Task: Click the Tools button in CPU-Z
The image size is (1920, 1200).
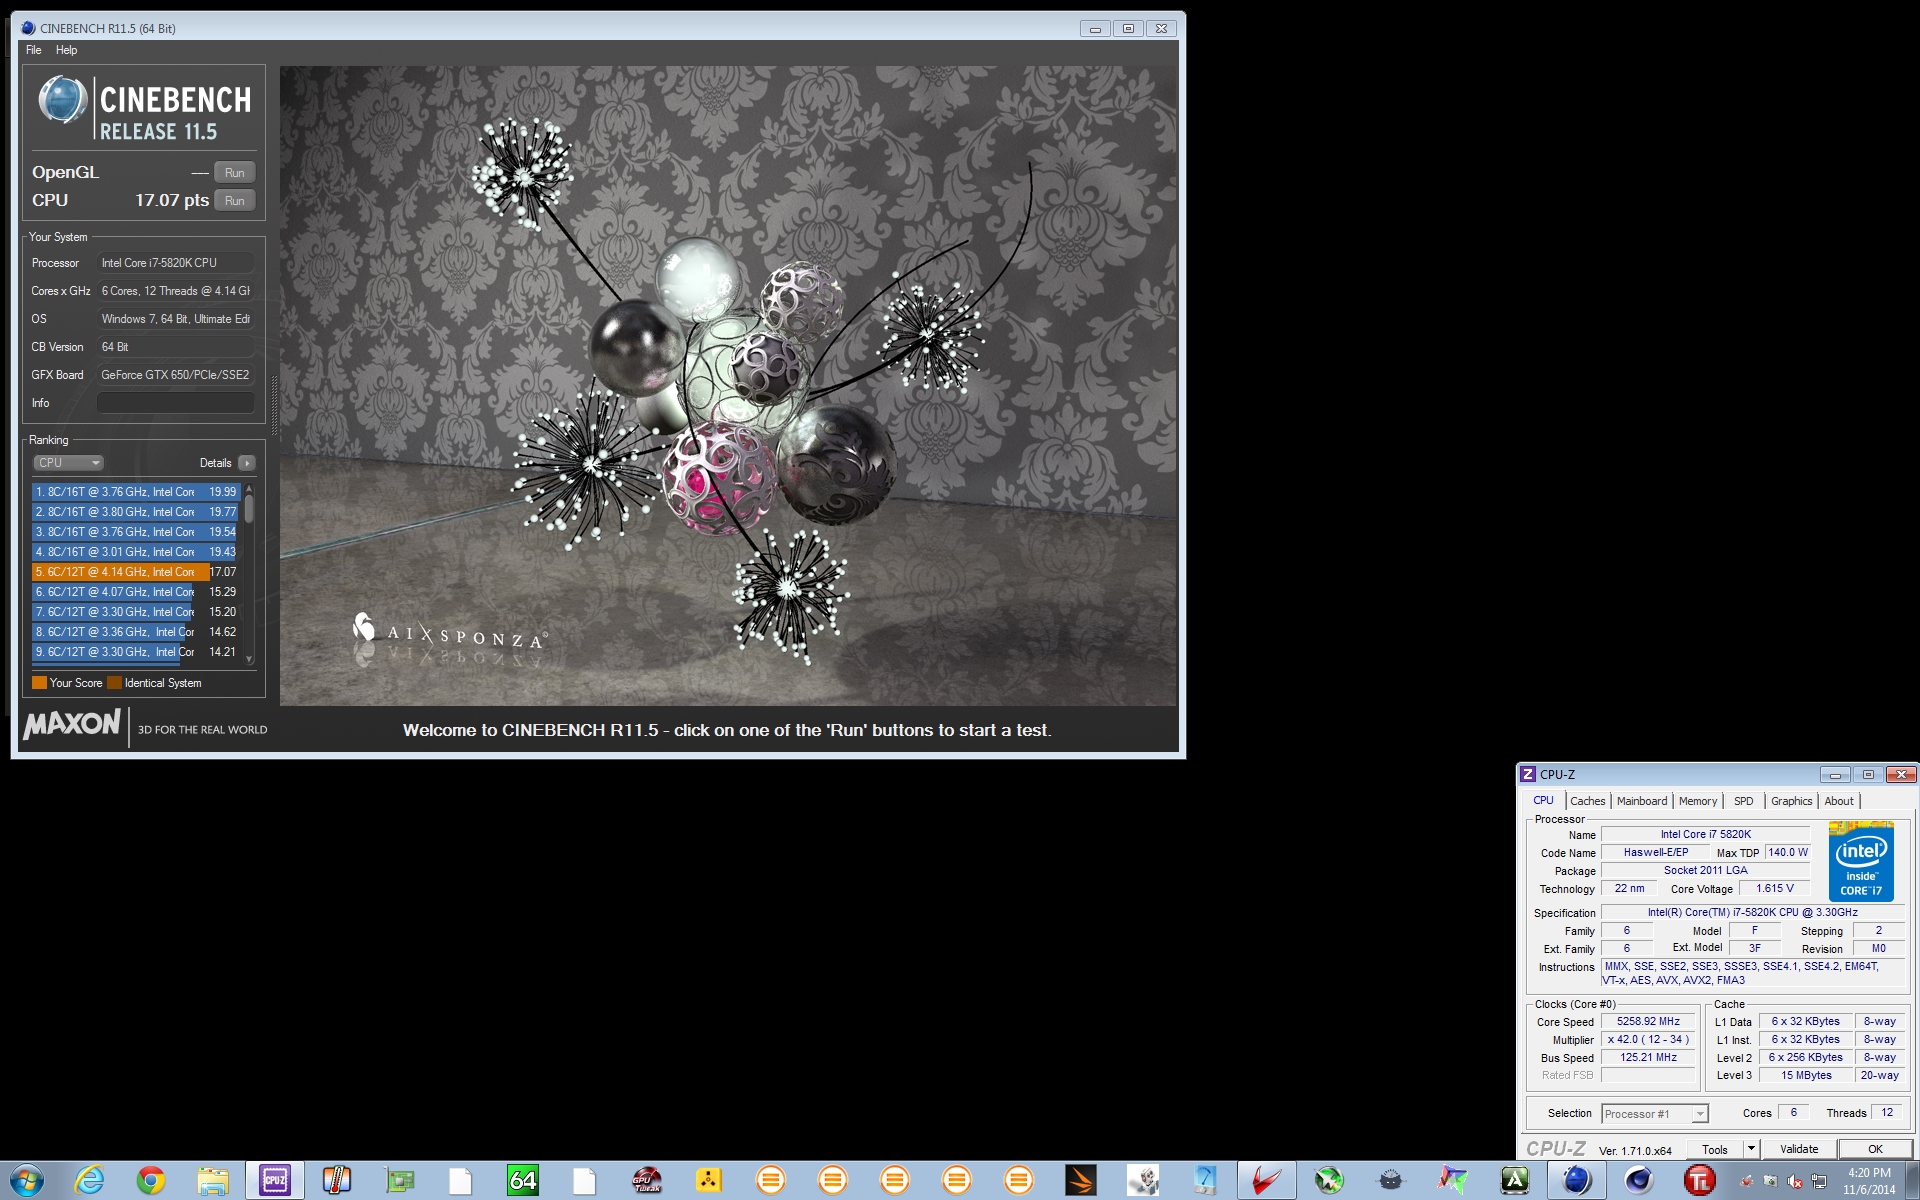Action: 1715,1150
